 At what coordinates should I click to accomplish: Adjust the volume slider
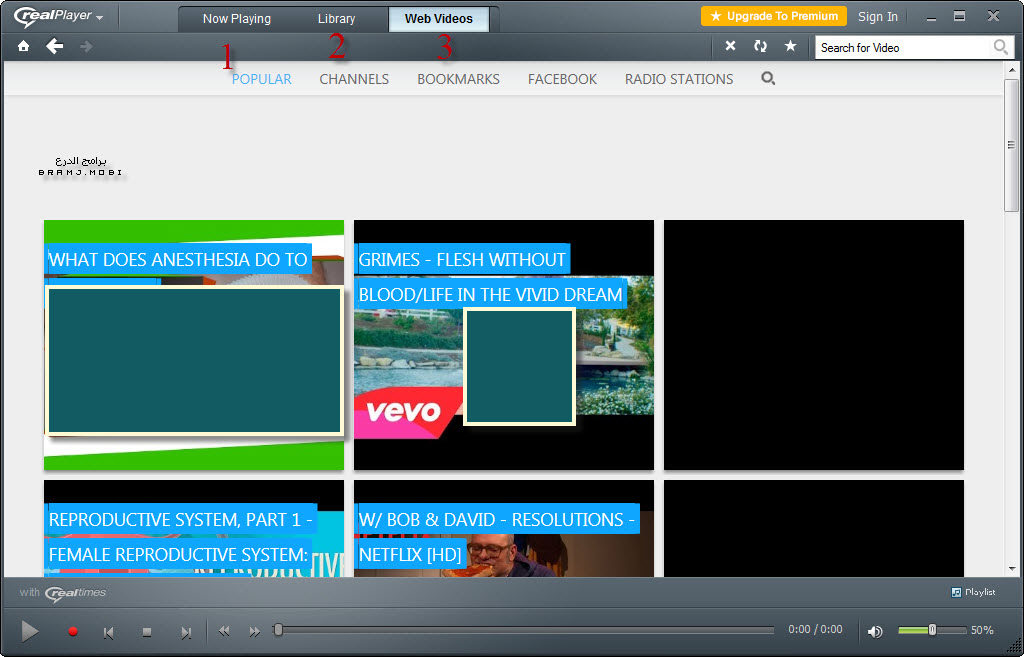click(x=932, y=630)
